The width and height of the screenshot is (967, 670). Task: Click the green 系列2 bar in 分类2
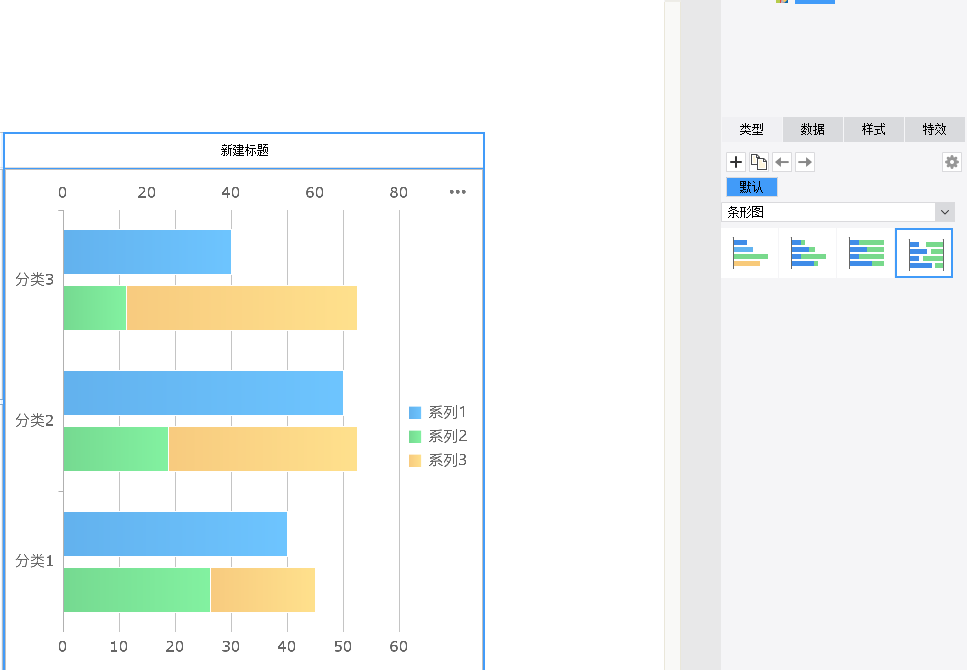pyautogui.click(x=116, y=449)
